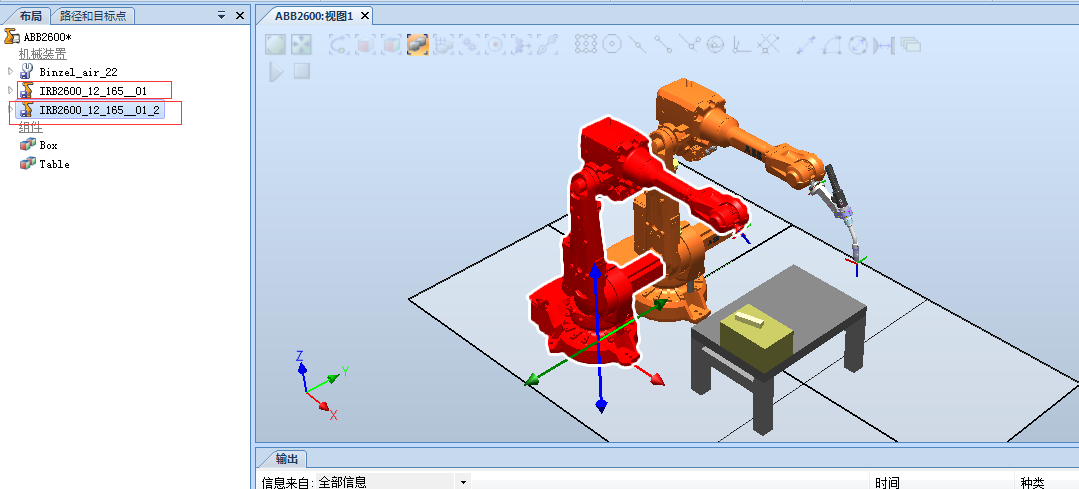Click the 时间 column header
The height and width of the screenshot is (489, 1079).
[x=887, y=483]
